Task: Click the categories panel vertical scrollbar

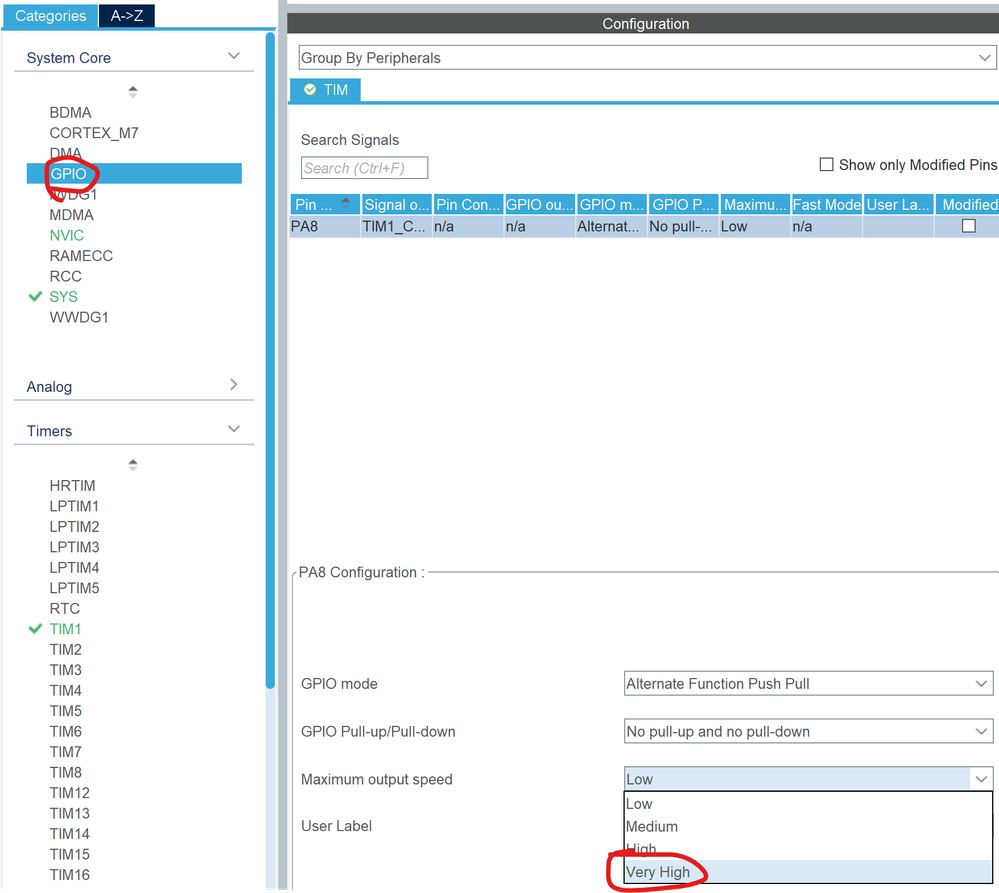Action: 270,360
